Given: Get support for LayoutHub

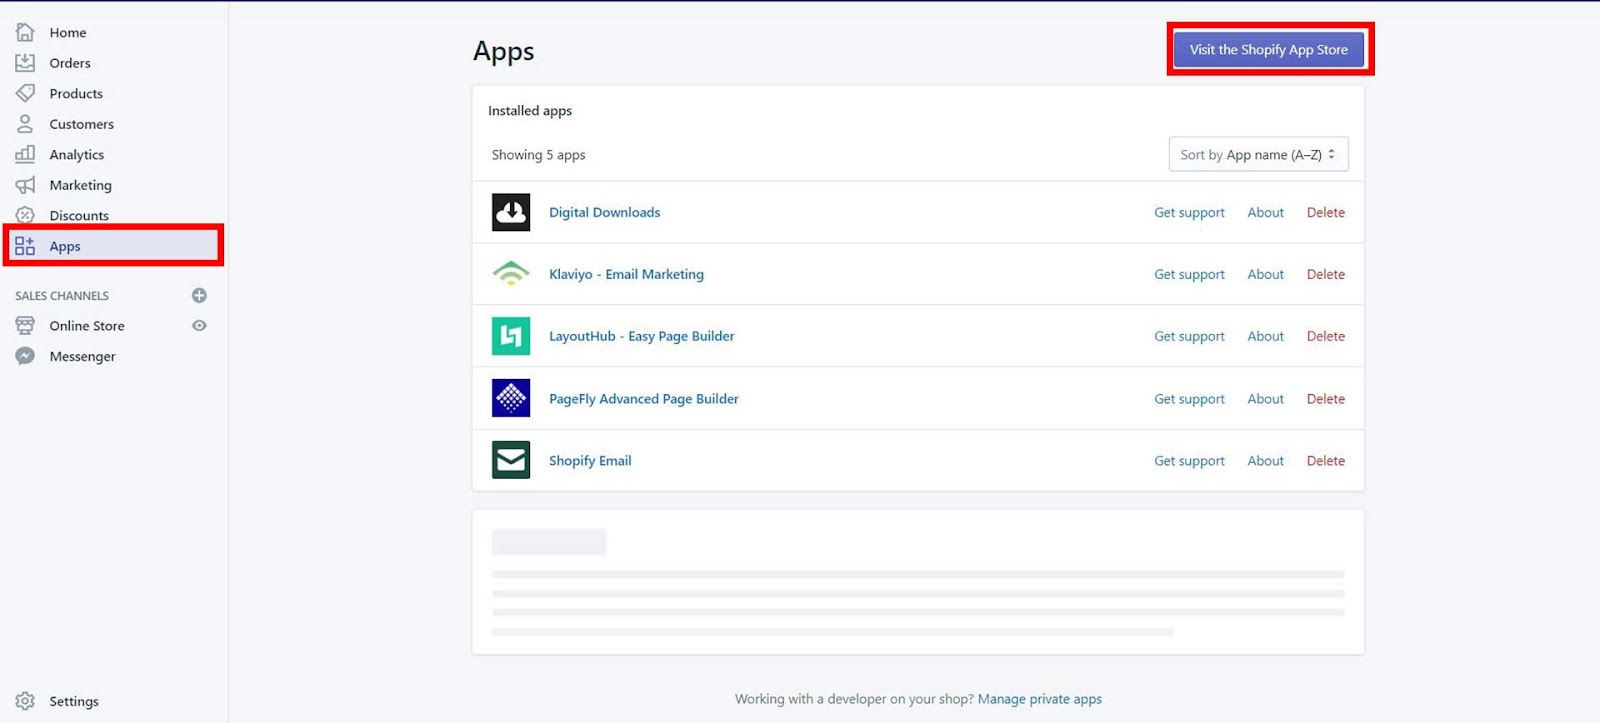Looking at the screenshot, I should pos(1189,336).
